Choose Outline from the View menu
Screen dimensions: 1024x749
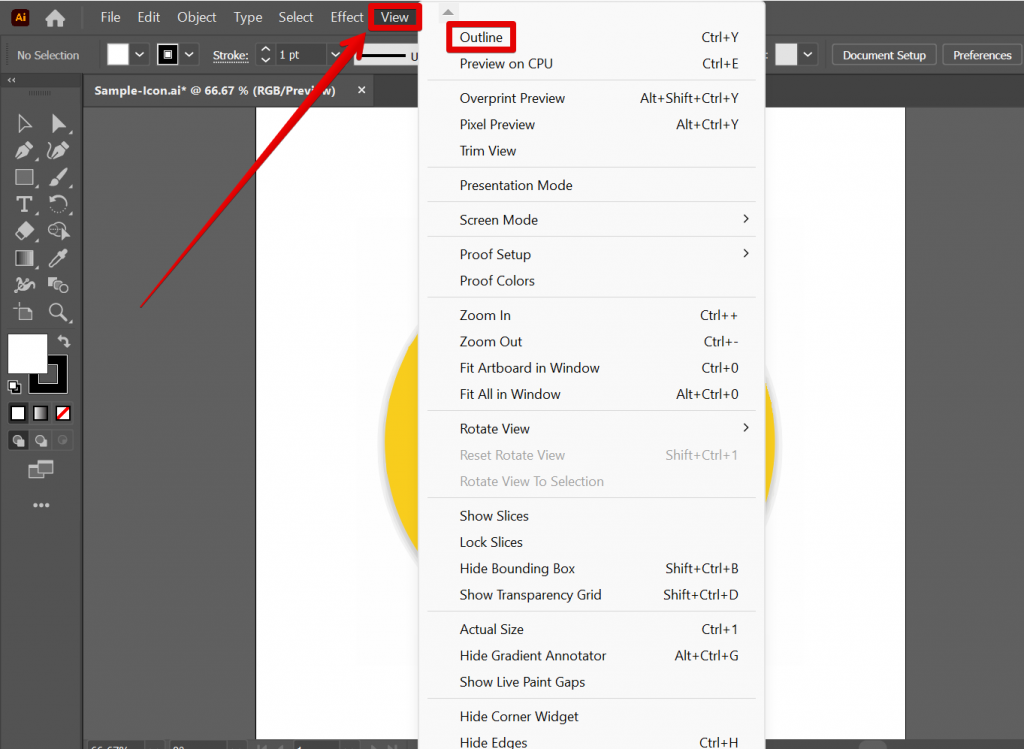point(481,38)
